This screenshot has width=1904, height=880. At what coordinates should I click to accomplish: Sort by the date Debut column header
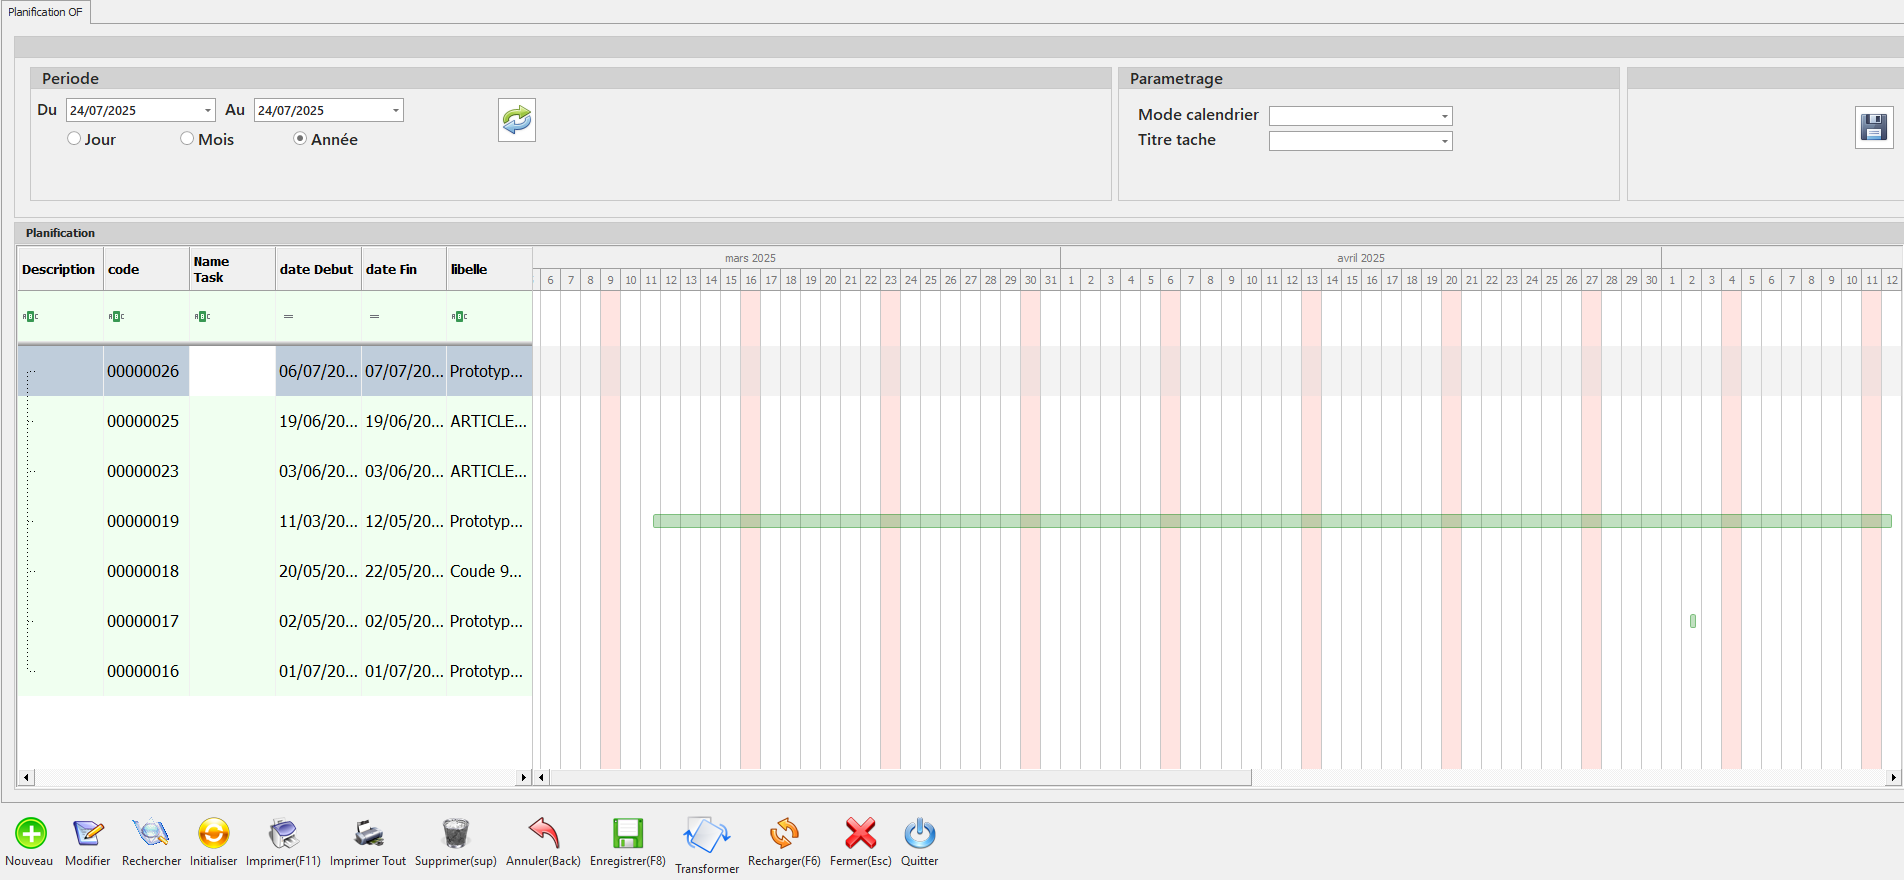click(x=316, y=269)
